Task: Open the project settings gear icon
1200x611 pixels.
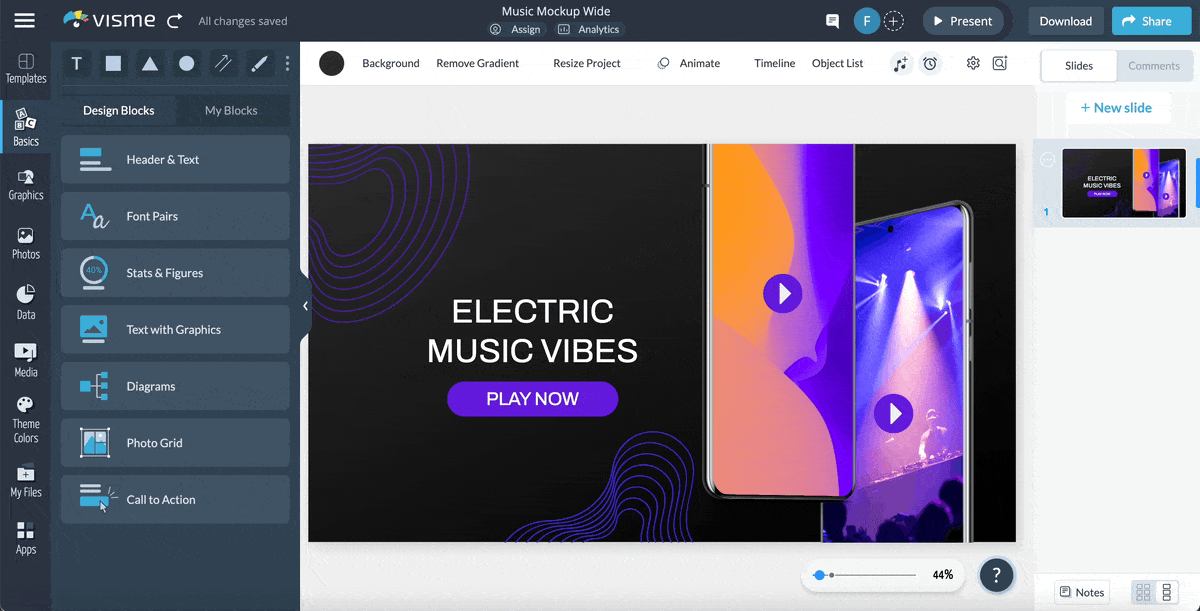Action: pyautogui.click(x=973, y=63)
